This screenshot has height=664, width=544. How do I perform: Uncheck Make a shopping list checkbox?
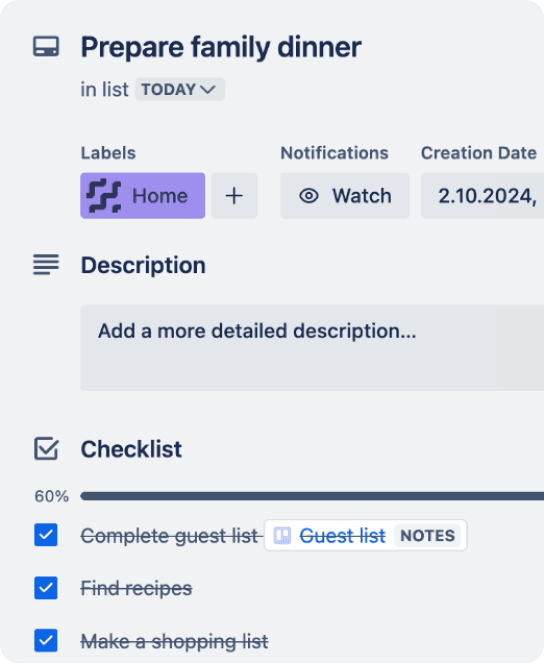[46, 640]
